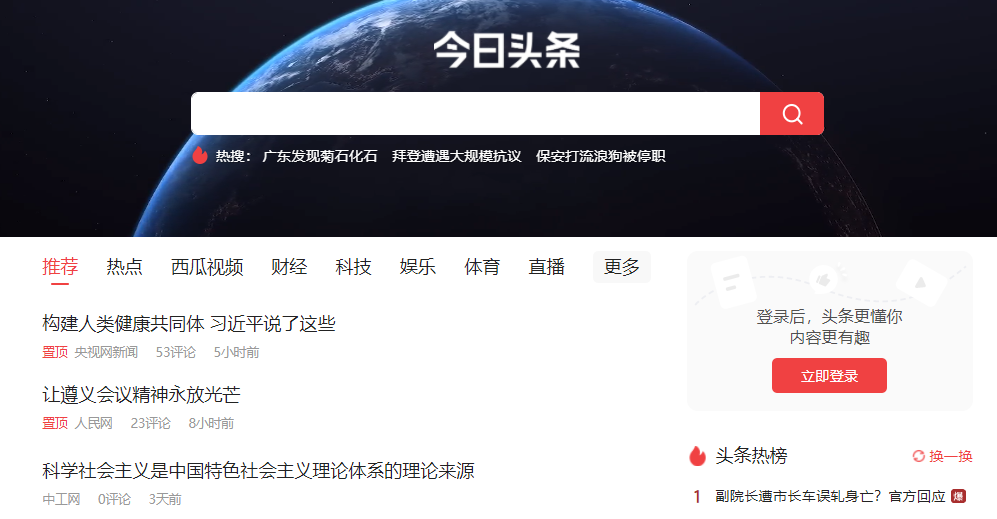Click the red search magnifier button
Viewport: 997px width, 519px height.
[792, 114]
